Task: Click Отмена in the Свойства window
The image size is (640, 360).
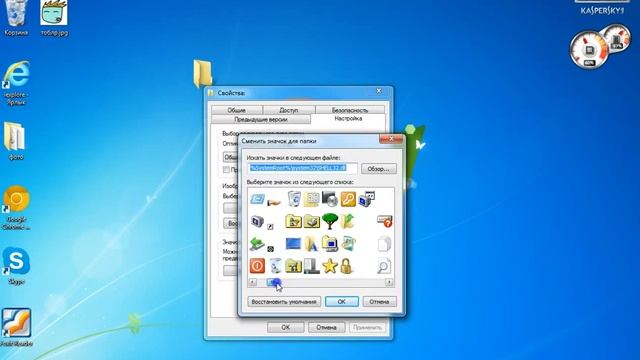Action: click(x=326, y=327)
